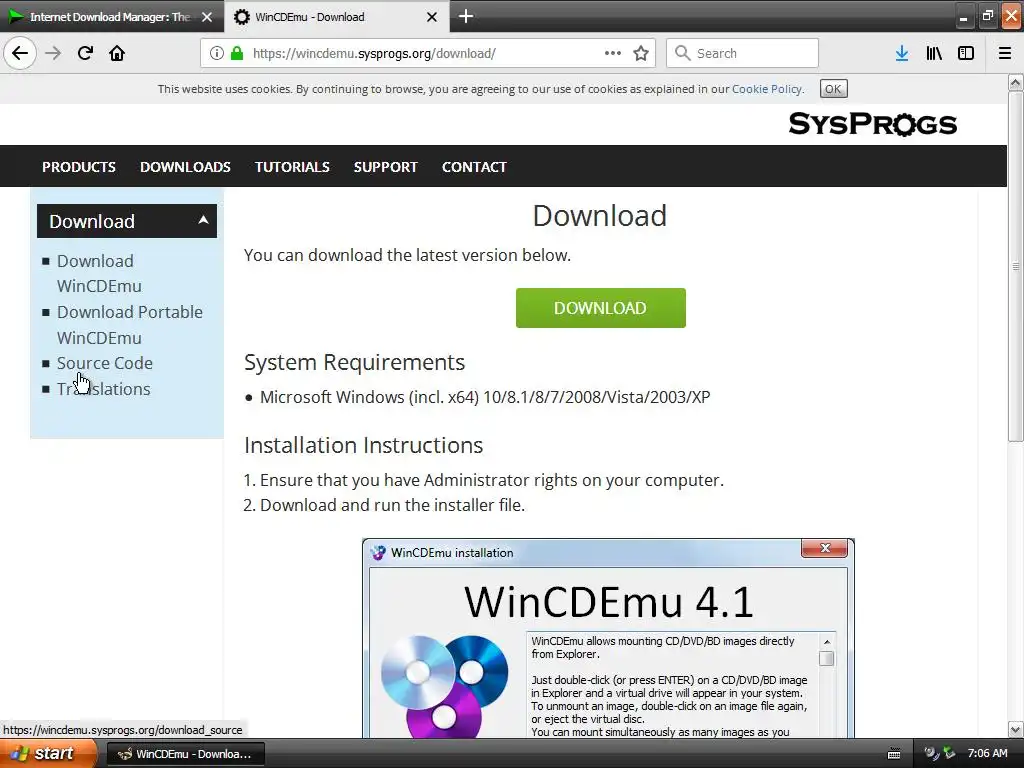Show downloads progress arrow
Image resolution: width=1024 pixels, height=768 pixels.
(902, 53)
